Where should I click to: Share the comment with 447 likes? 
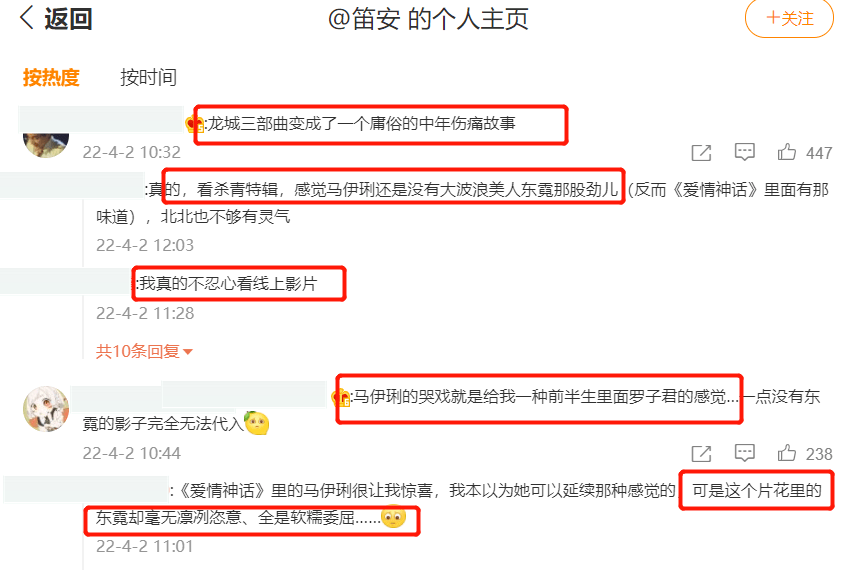tap(701, 153)
